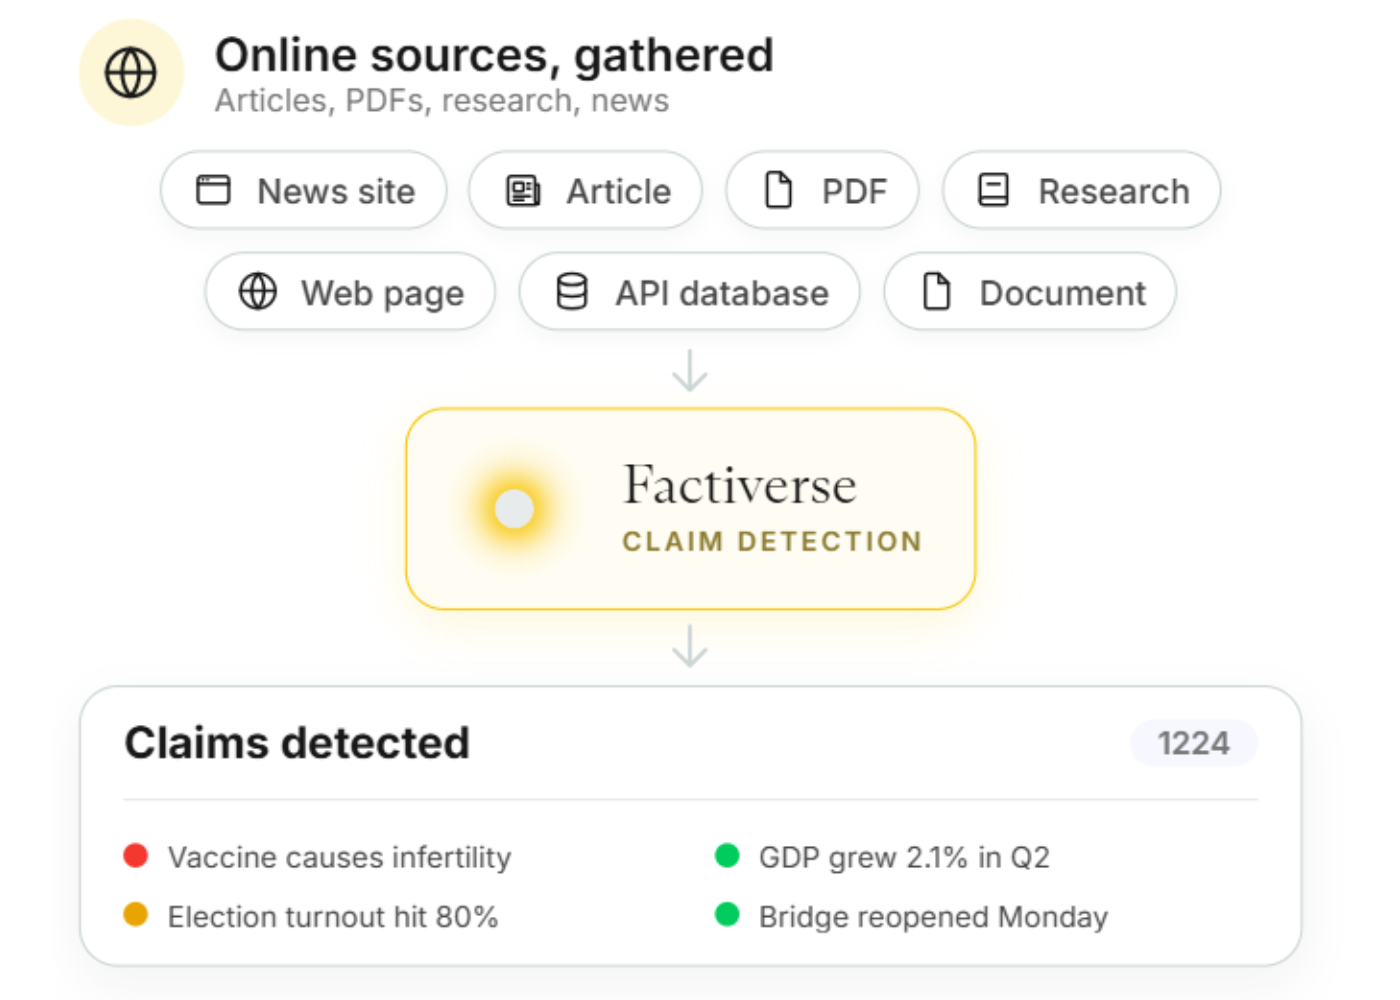Click the newspaper icon in Article chip

point(523,190)
